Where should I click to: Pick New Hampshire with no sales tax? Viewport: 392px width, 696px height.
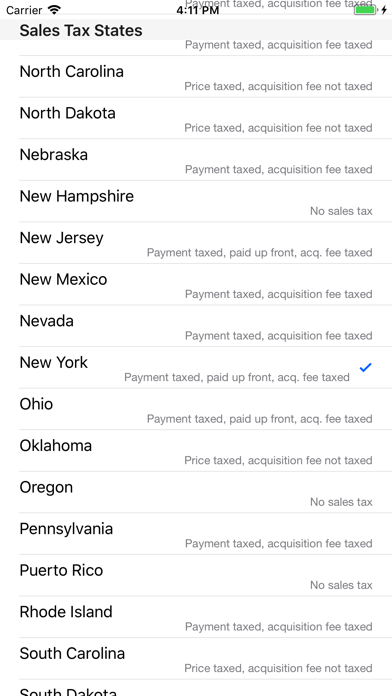tap(196, 202)
